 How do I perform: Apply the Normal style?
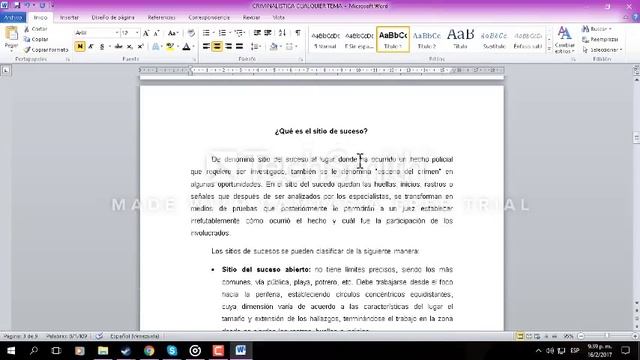tap(325, 40)
